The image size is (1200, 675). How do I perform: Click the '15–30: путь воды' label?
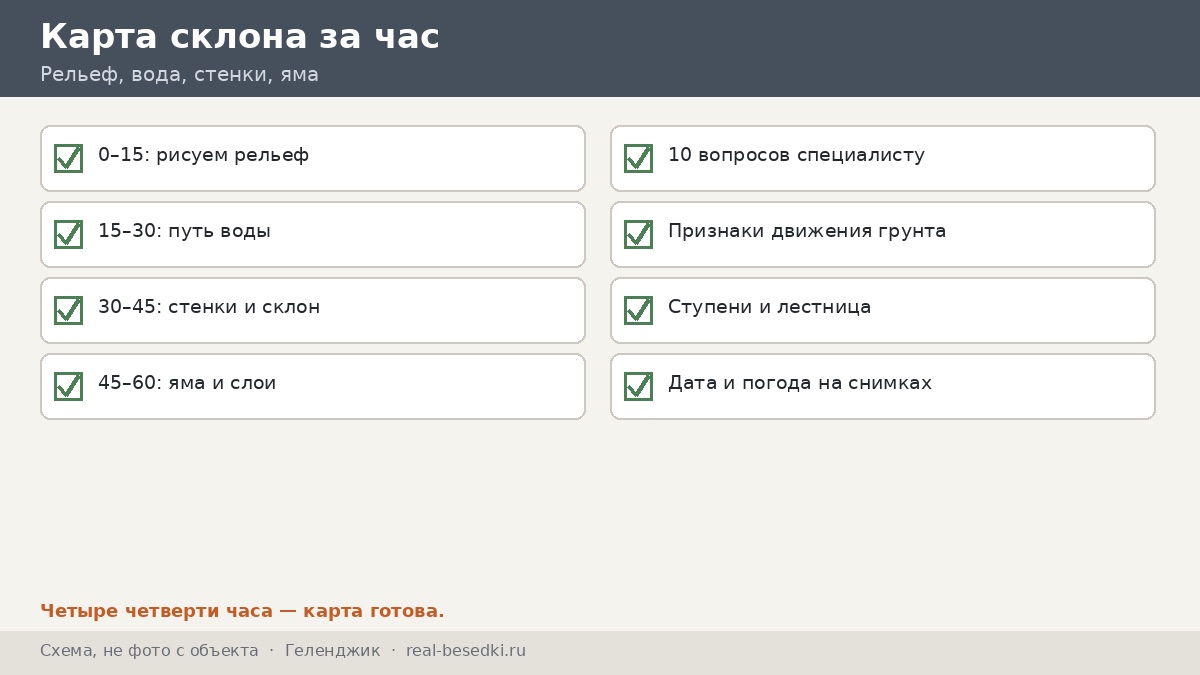pyautogui.click(x=184, y=231)
